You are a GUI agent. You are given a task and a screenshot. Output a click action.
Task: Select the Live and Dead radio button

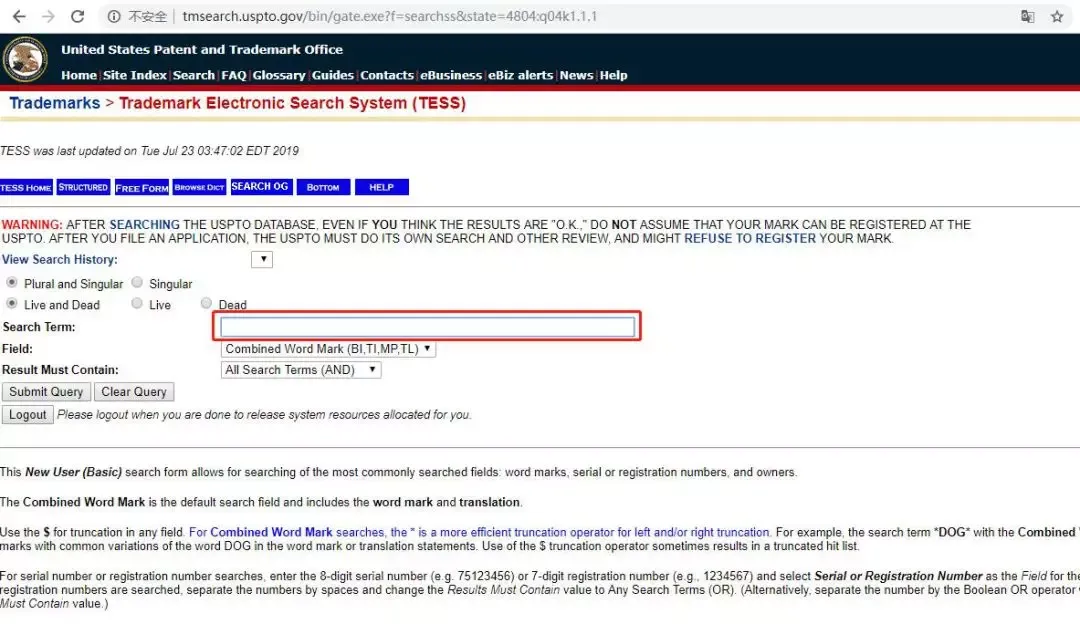[x=12, y=303]
